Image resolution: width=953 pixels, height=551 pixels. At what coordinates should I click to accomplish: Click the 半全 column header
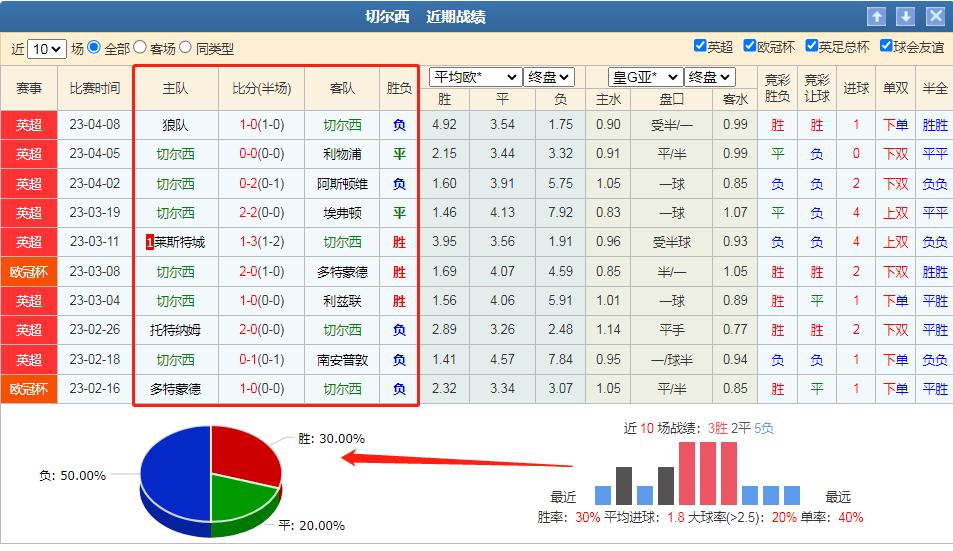934,88
